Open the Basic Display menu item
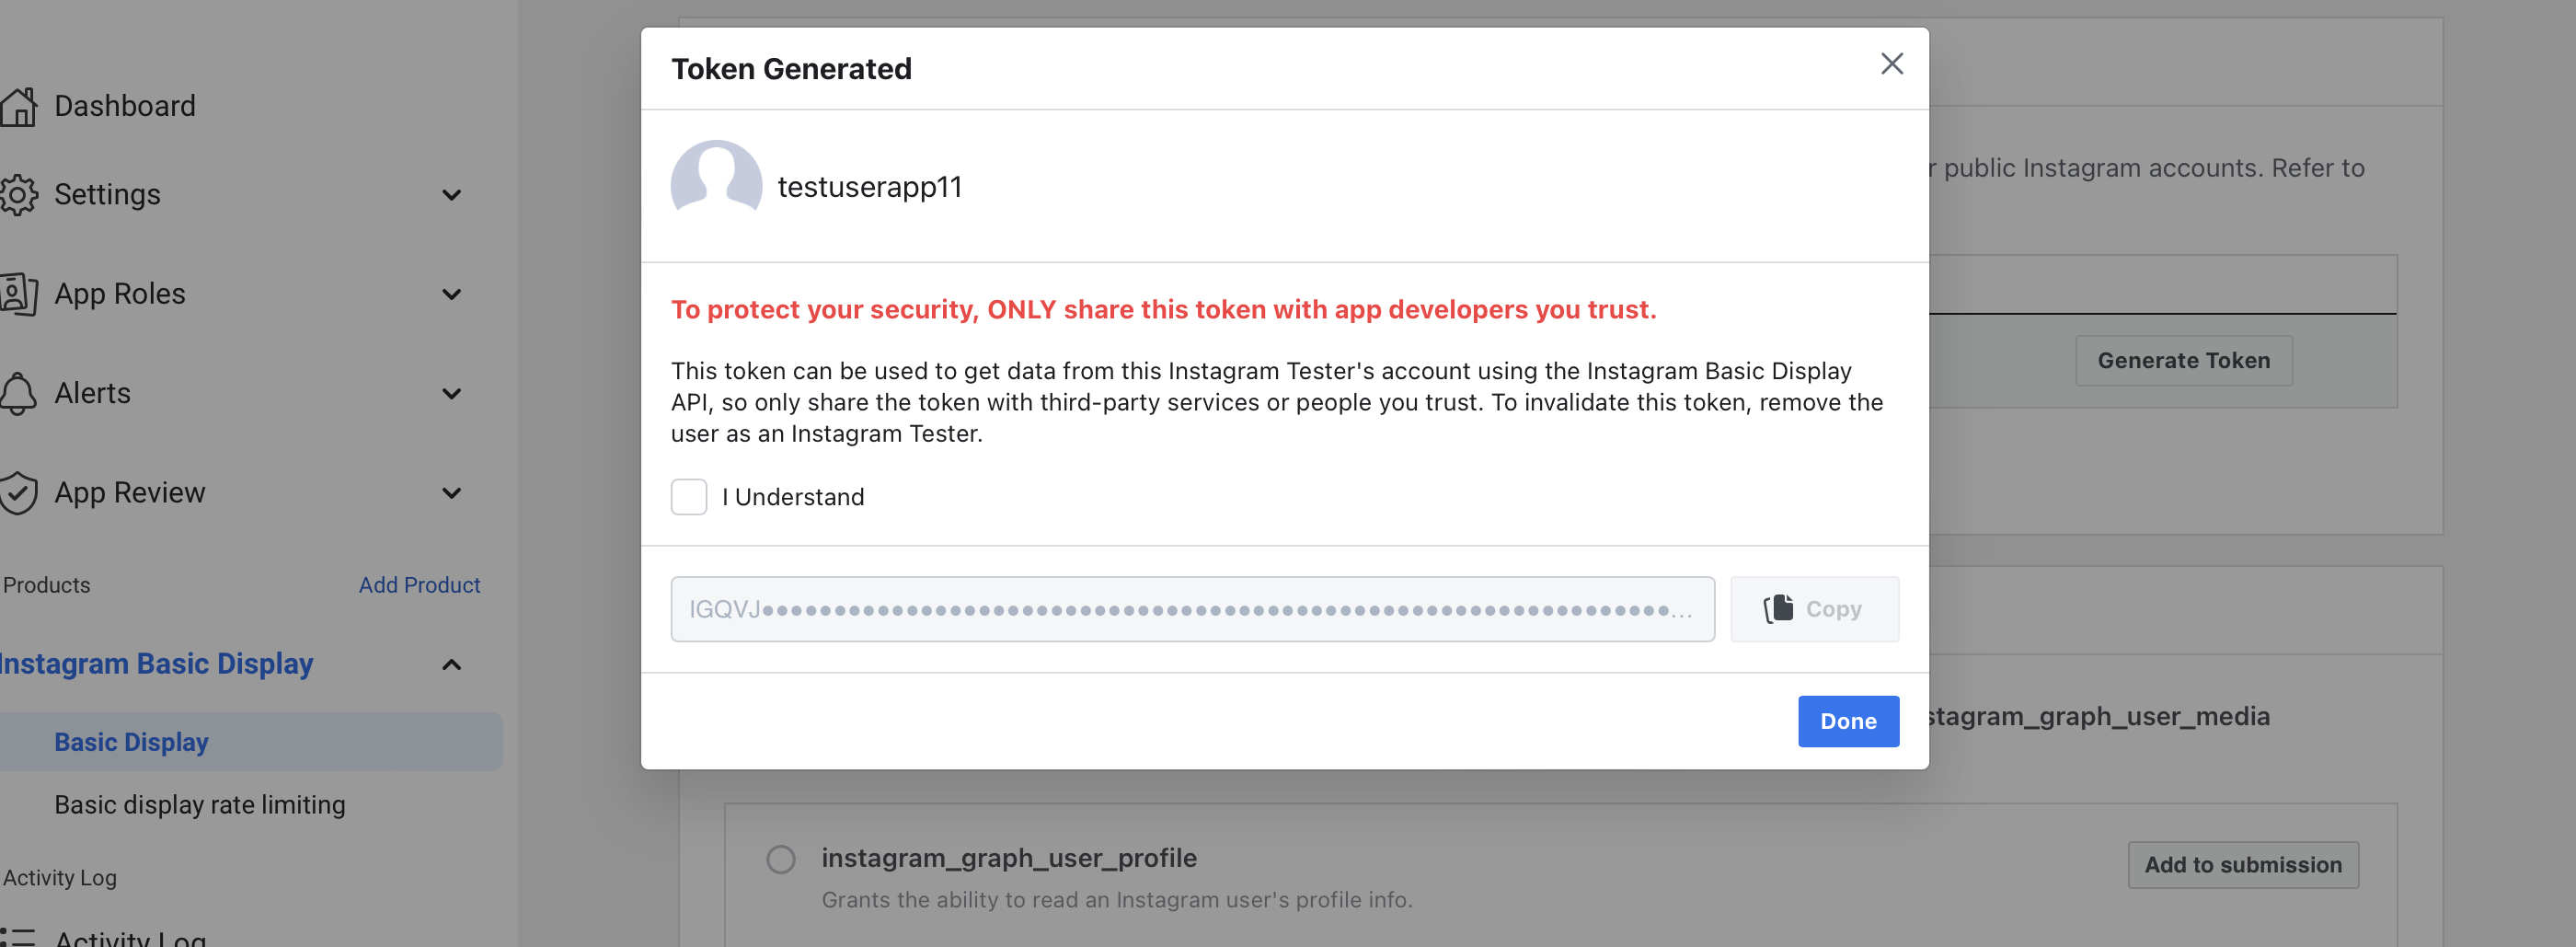Image resolution: width=2576 pixels, height=947 pixels. point(131,742)
